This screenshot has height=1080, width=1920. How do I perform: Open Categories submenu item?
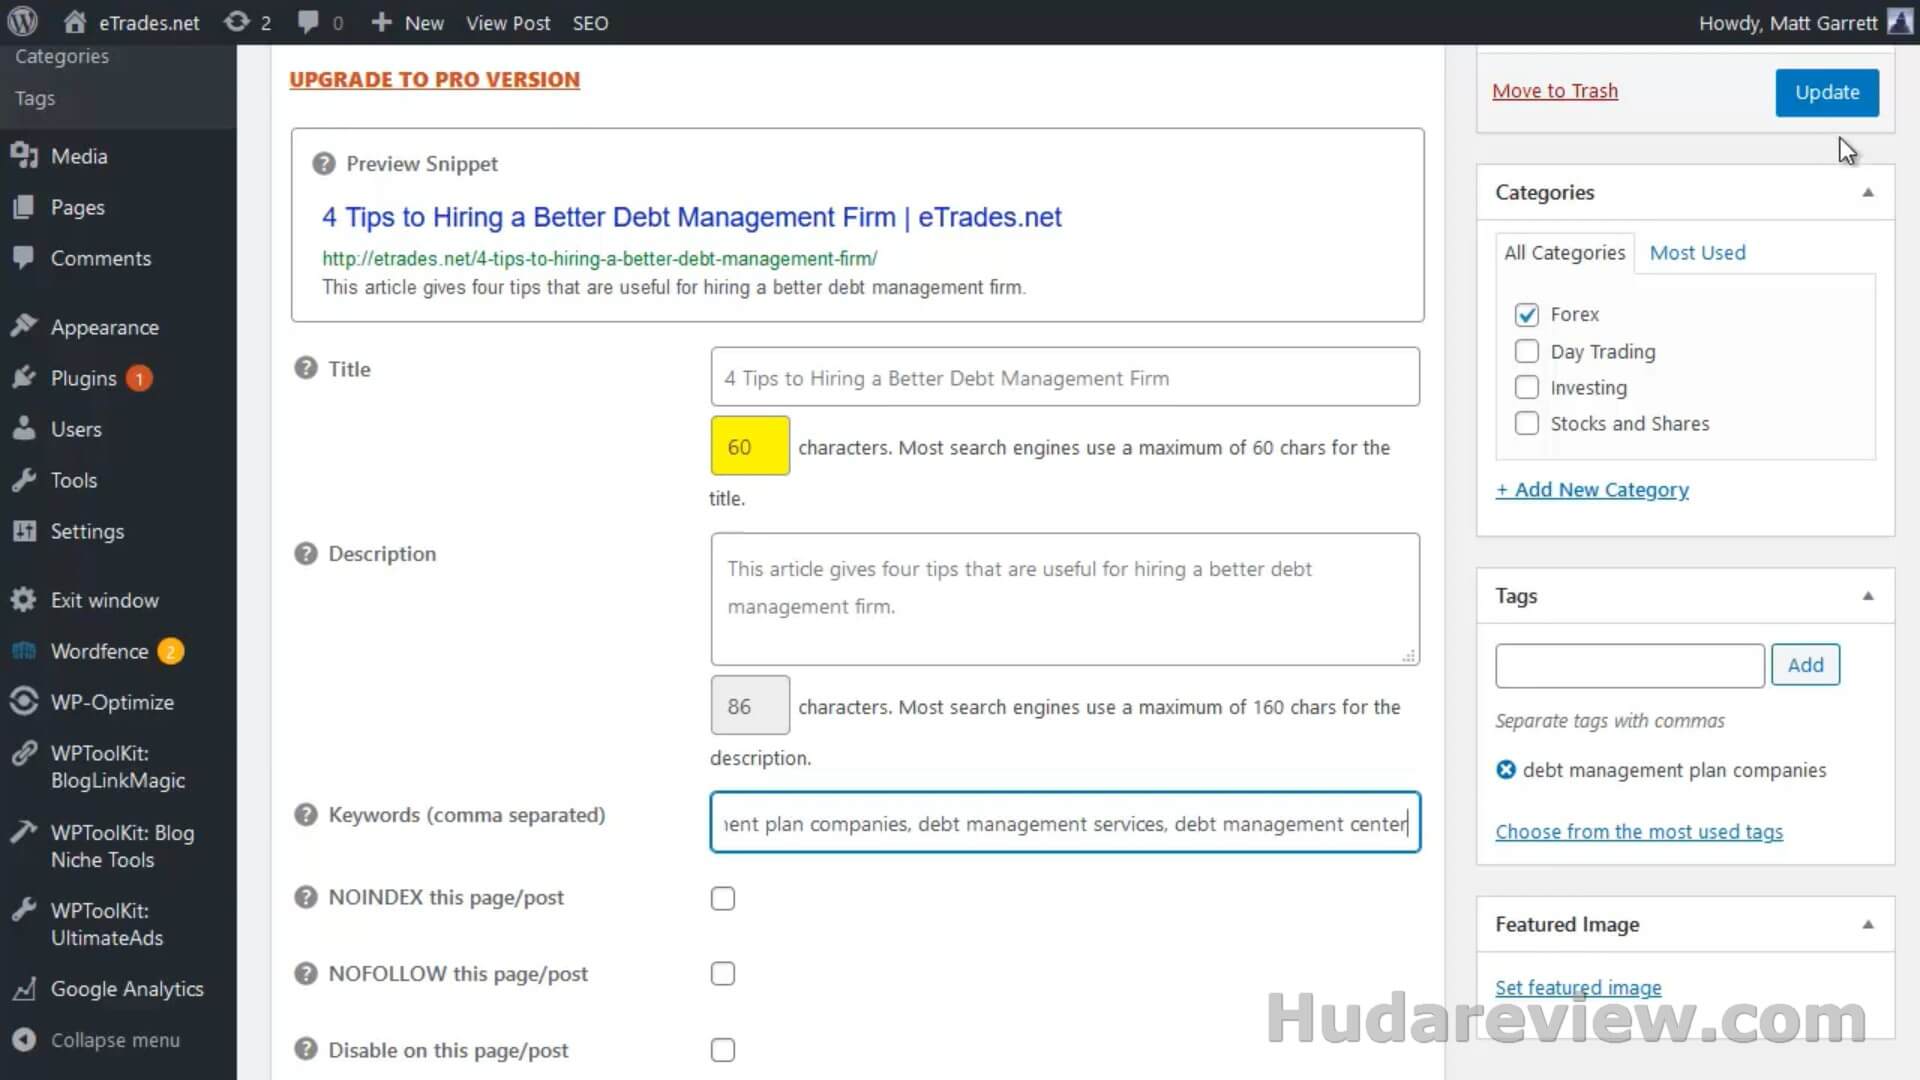point(62,56)
